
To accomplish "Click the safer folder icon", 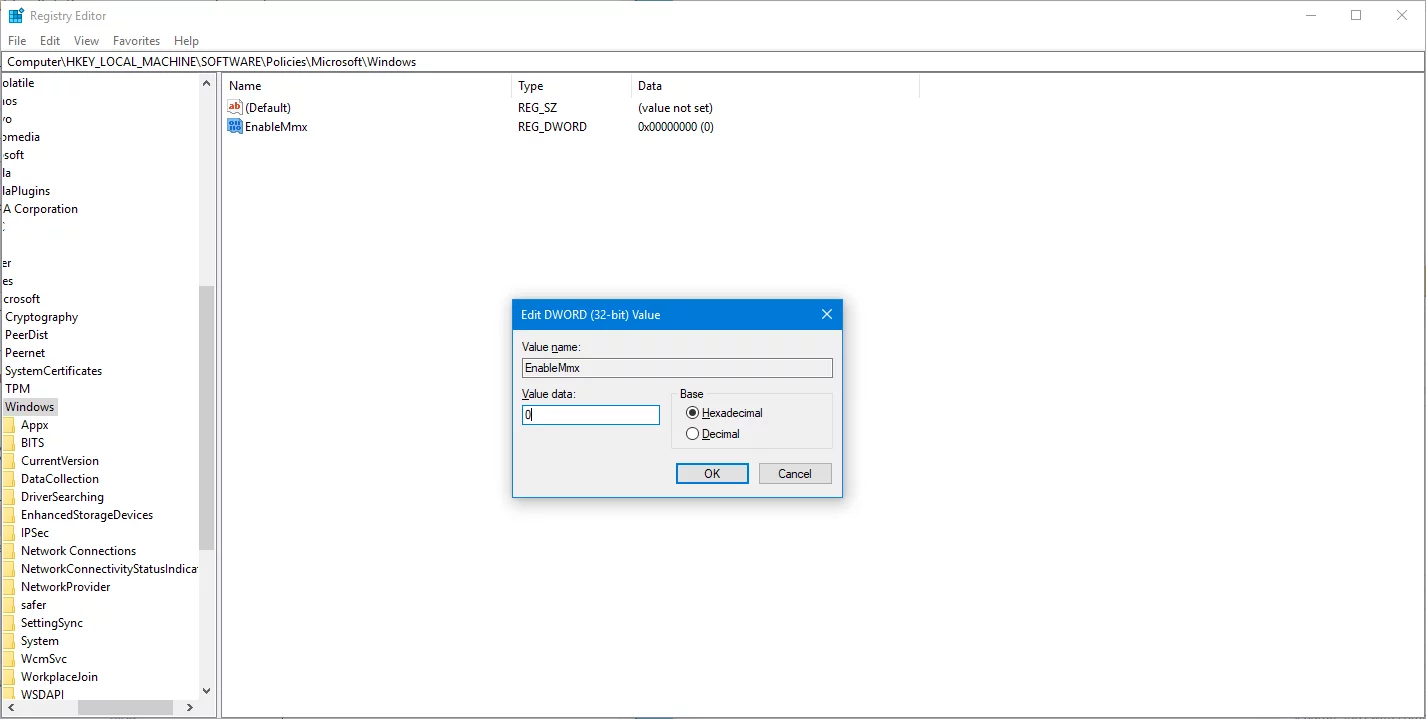I will (8, 605).
